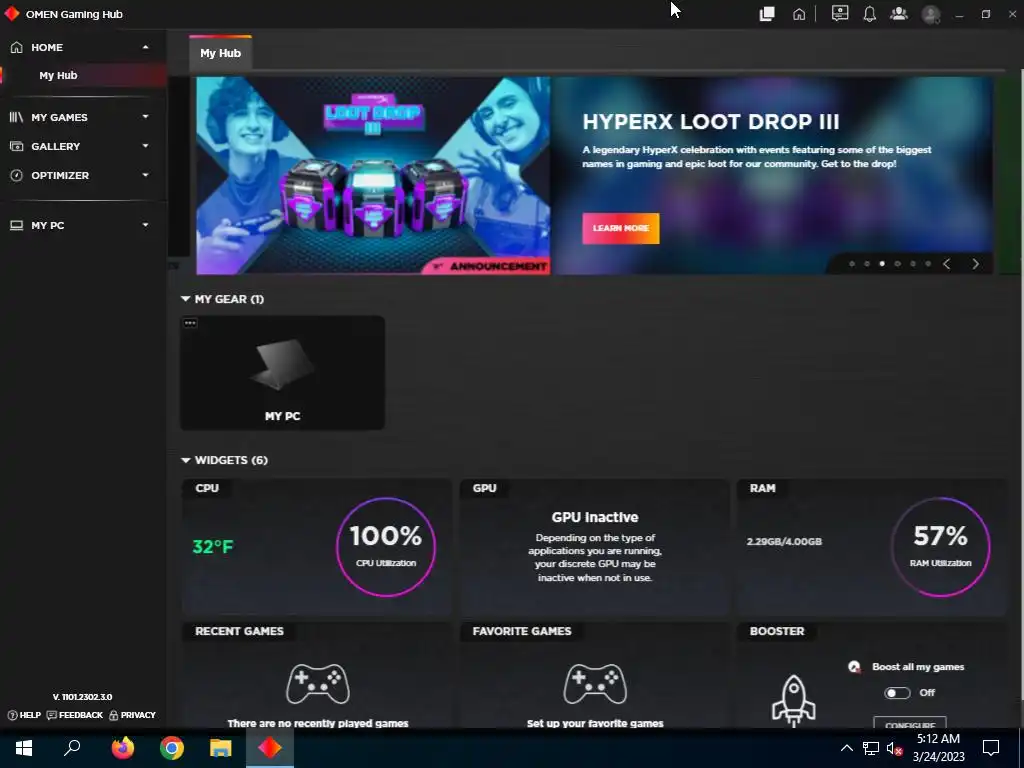Click the version number V. 1101.2302.3.0
1024x768 pixels.
point(82,697)
